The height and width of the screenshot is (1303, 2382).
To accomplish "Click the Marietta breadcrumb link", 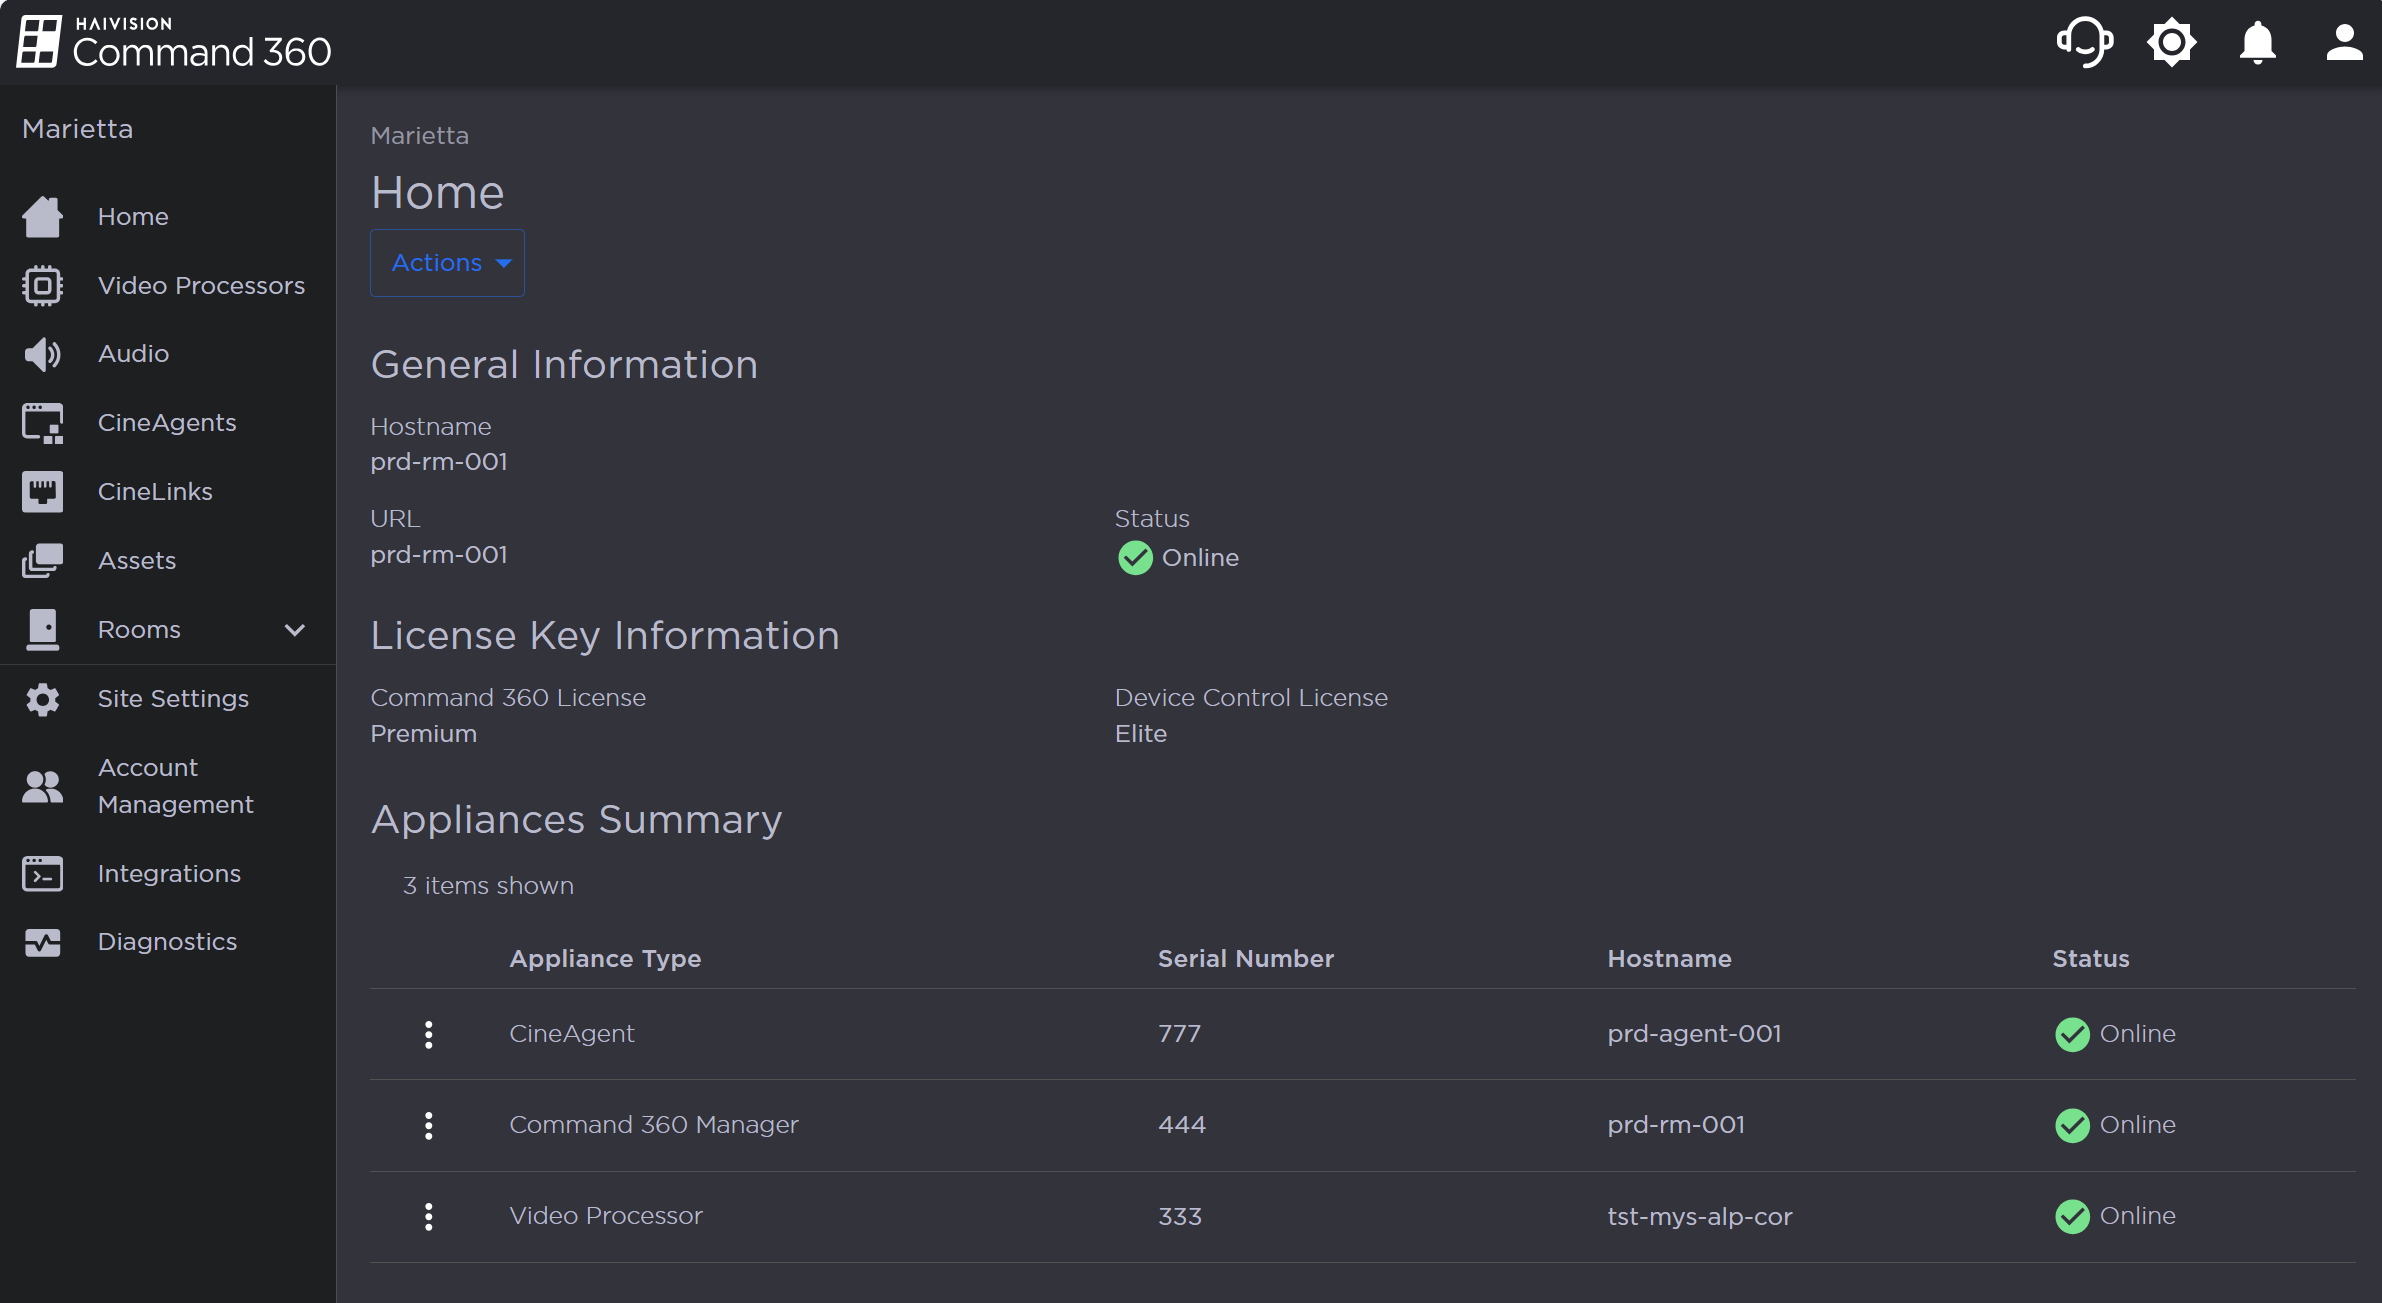I will [419, 136].
